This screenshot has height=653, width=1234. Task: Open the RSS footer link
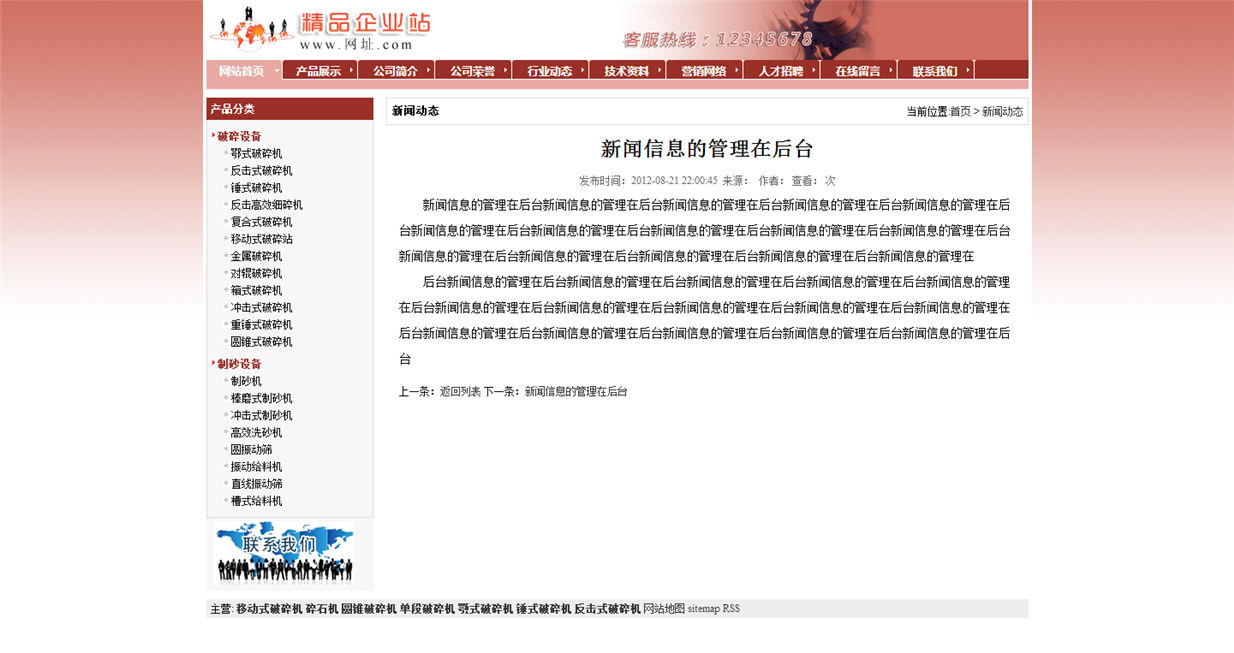732,609
